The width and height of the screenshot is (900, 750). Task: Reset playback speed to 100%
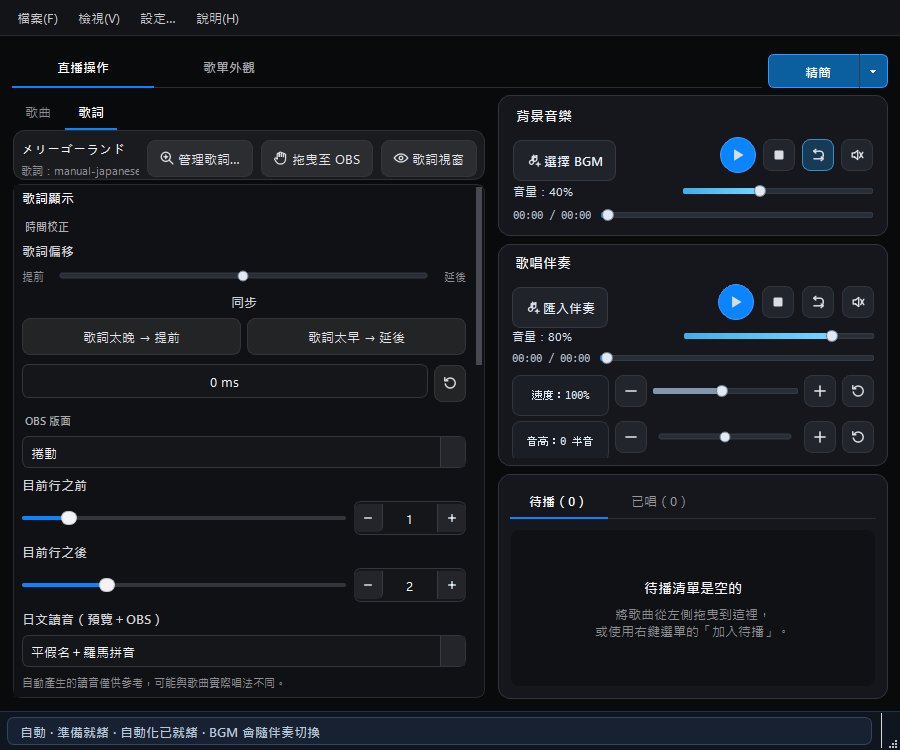point(858,391)
